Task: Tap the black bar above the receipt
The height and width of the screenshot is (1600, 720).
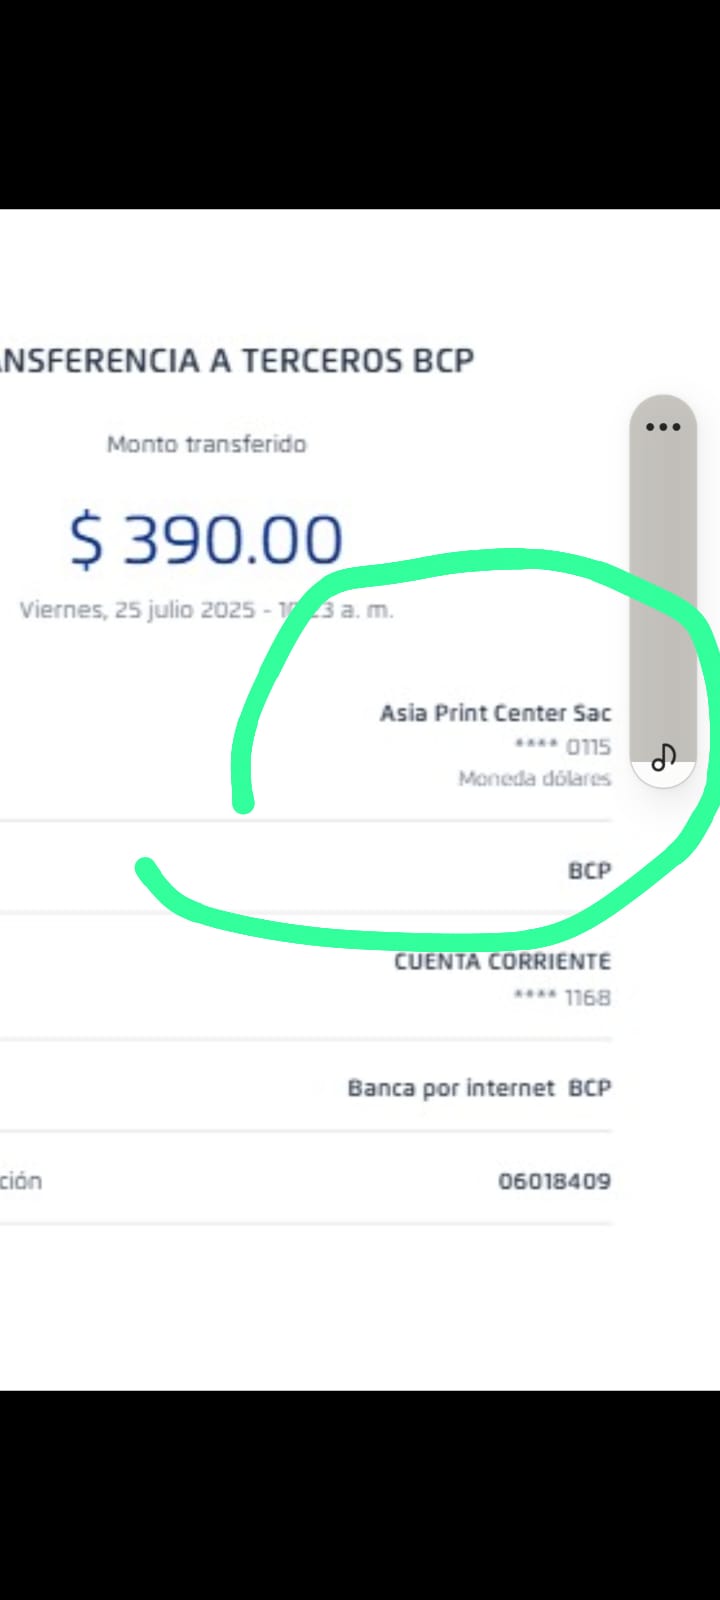Action: [x=360, y=104]
